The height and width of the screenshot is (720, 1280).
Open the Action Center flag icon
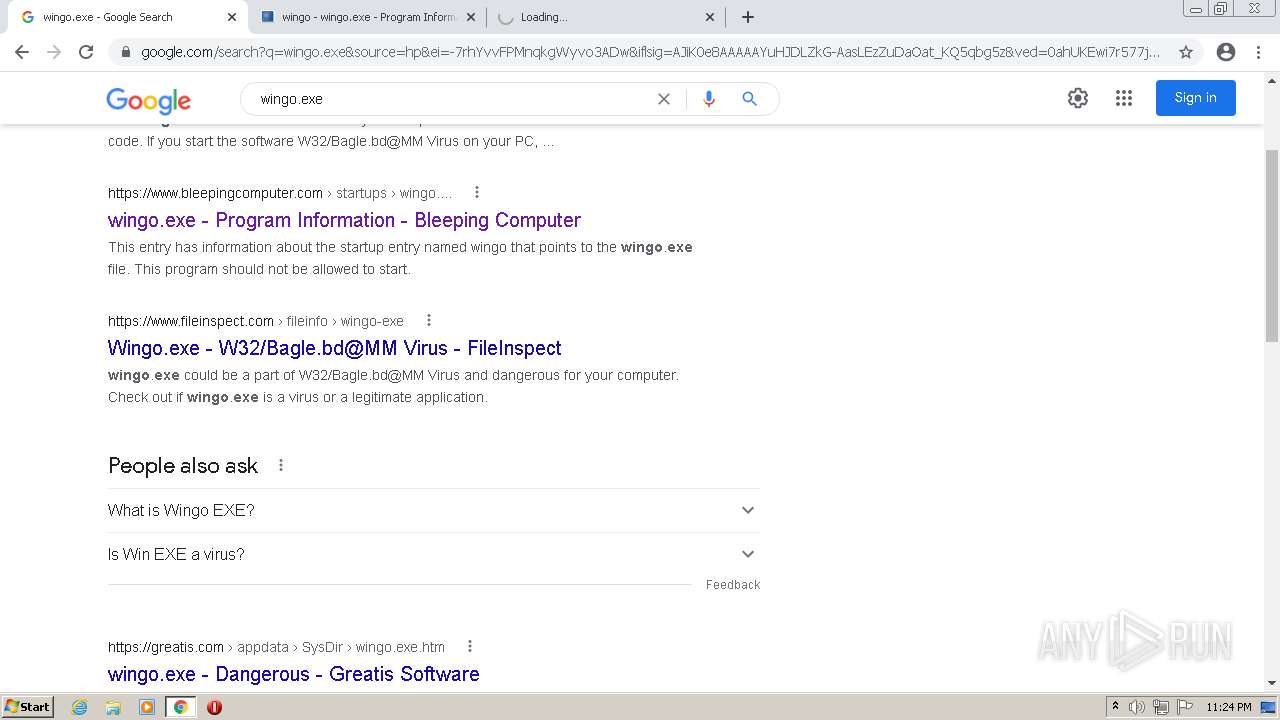click(x=1185, y=707)
